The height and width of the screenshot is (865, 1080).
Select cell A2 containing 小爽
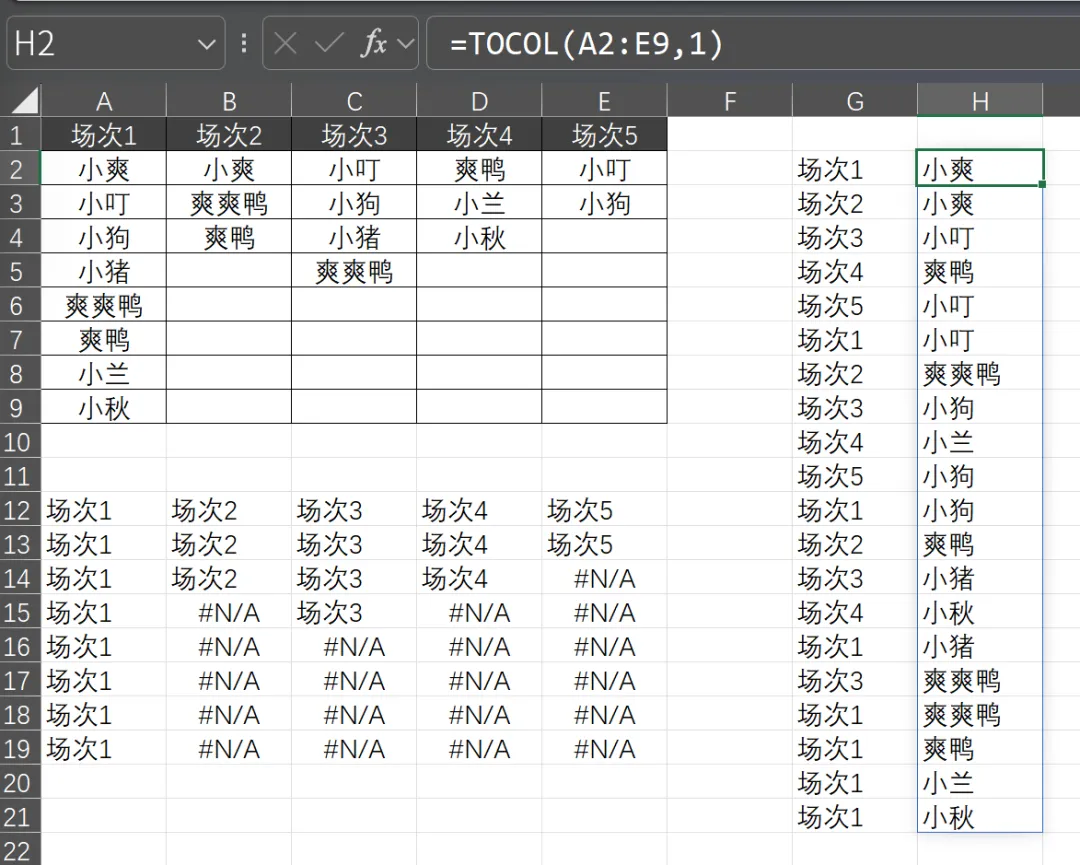coord(104,169)
